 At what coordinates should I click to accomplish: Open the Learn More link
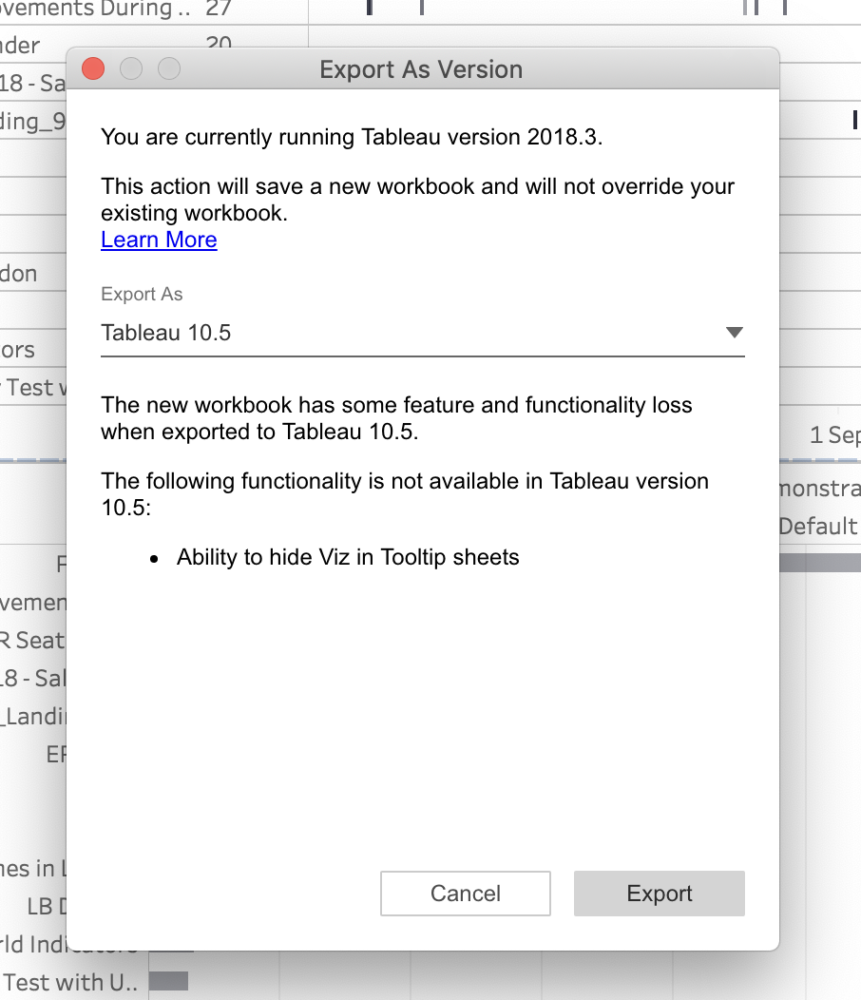pyautogui.click(x=159, y=240)
